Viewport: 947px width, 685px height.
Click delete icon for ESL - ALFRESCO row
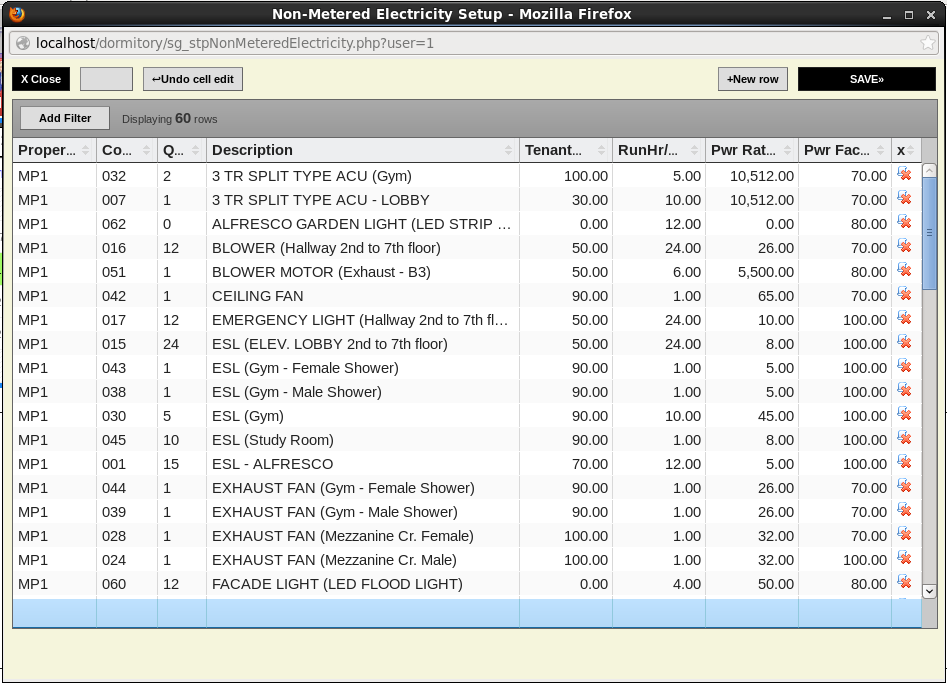pyautogui.click(x=904, y=463)
